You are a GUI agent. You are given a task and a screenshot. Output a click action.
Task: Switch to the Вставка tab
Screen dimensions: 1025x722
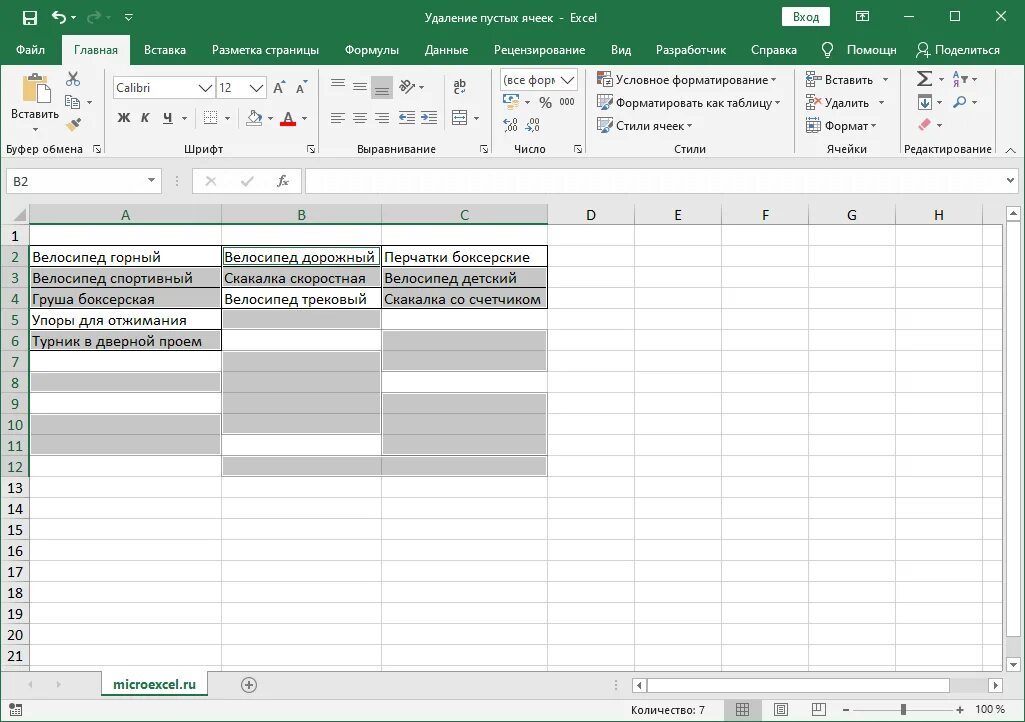point(165,50)
